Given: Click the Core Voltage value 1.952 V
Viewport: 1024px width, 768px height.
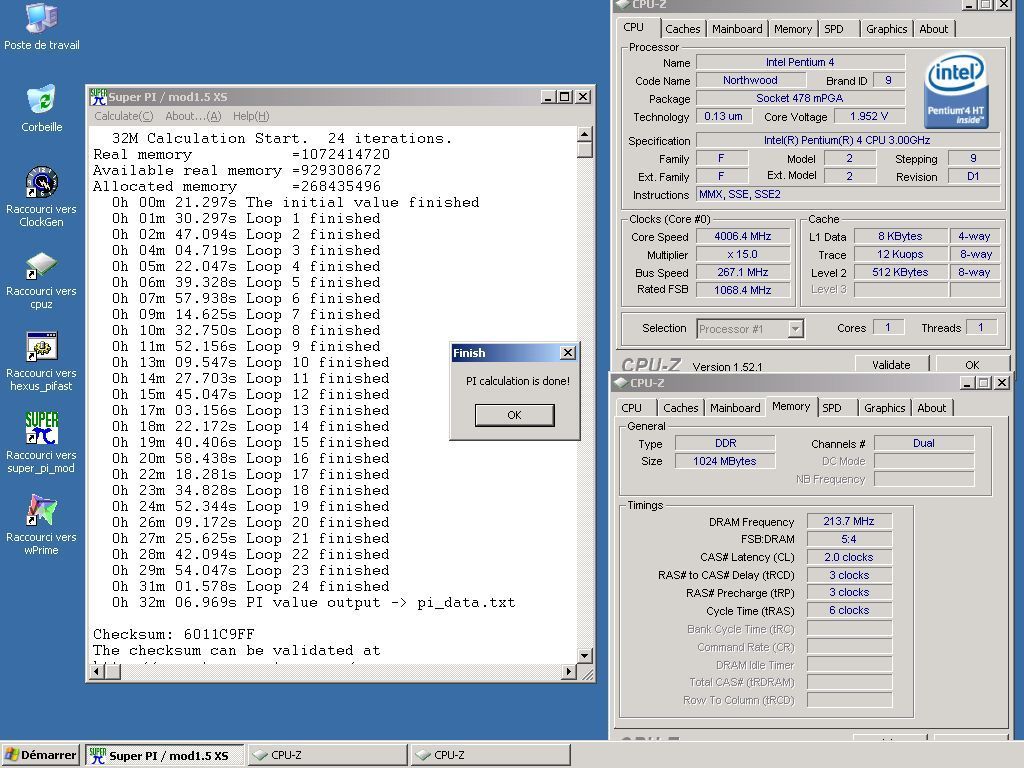Looking at the screenshot, I should 869,116.
